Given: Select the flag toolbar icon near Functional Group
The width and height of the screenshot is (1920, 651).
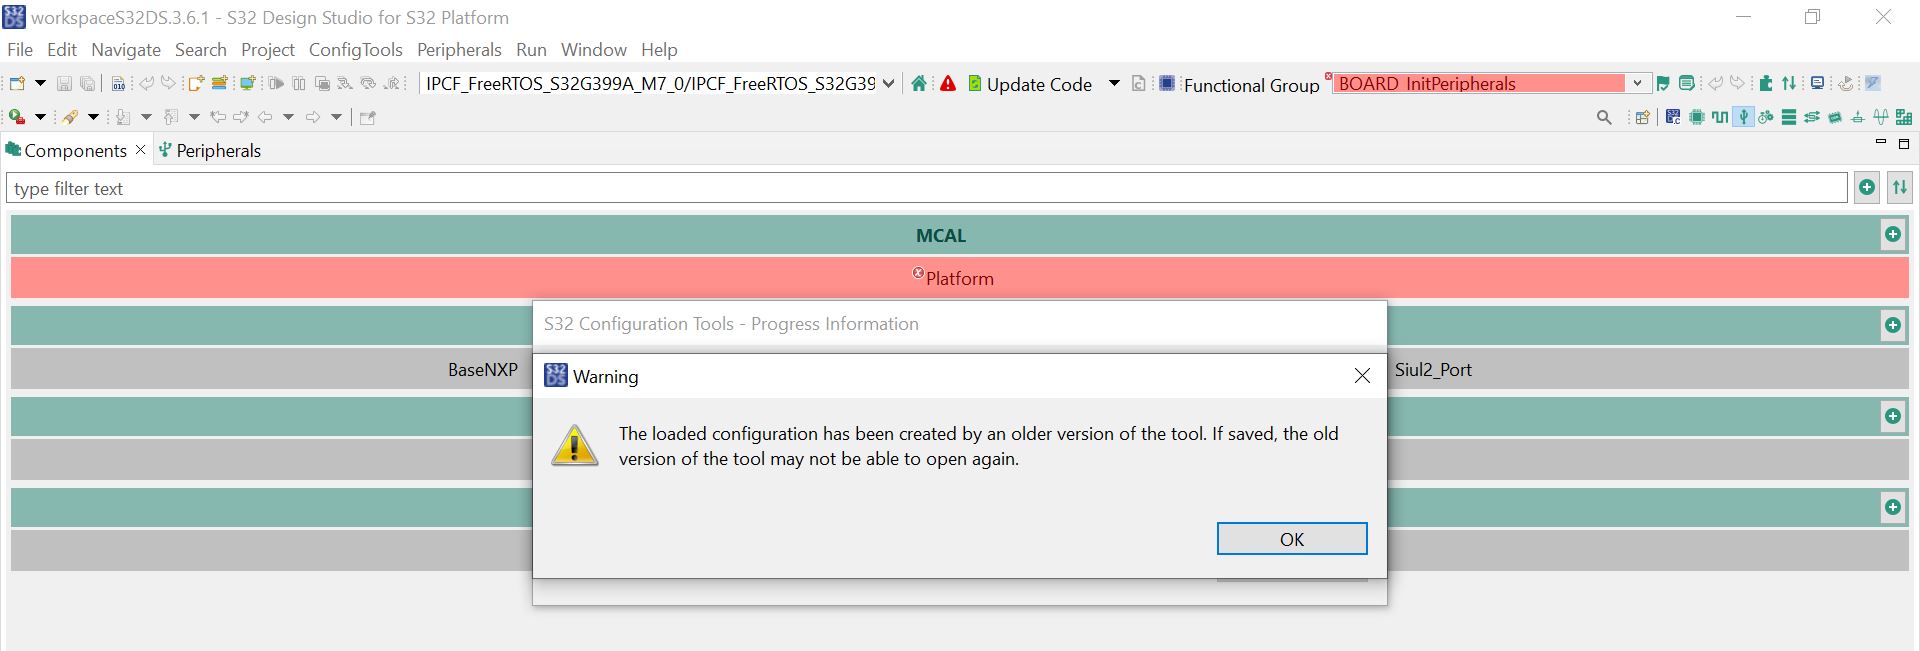Looking at the screenshot, I should point(1663,84).
